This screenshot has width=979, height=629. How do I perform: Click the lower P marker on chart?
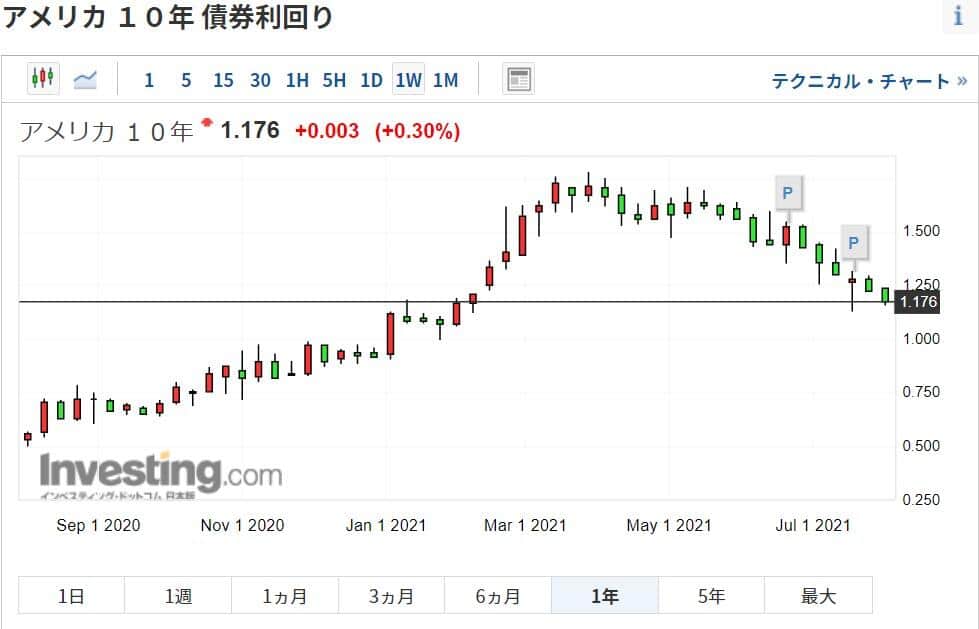(853, 242)
